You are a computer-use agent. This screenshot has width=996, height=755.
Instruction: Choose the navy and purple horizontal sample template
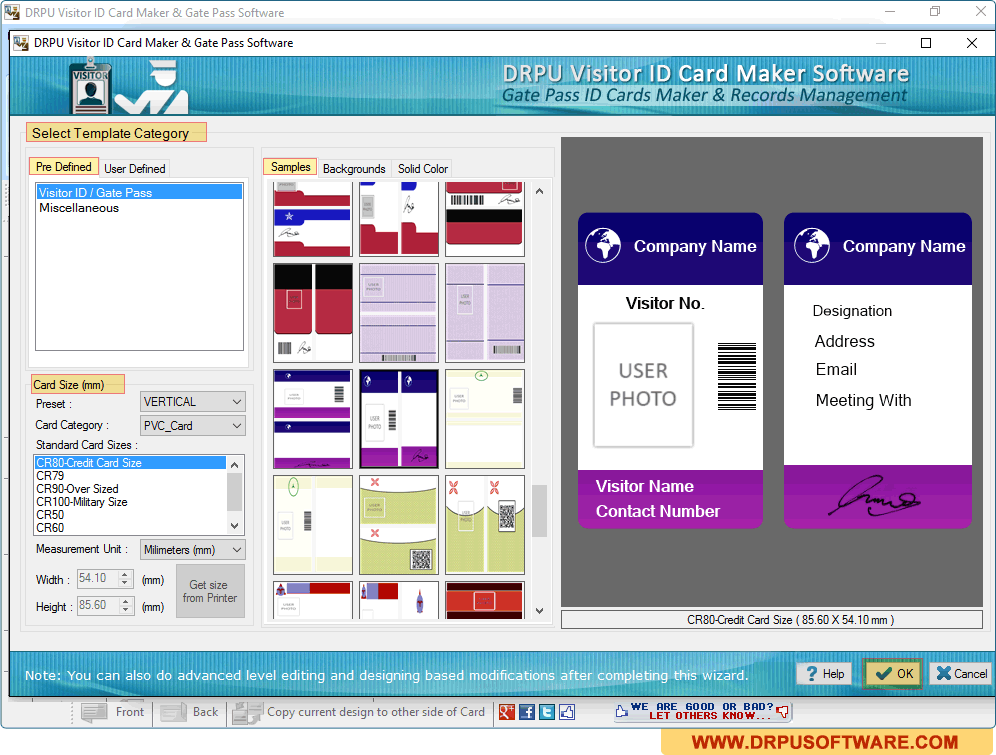pyautogui.click(x=313, y=419)
